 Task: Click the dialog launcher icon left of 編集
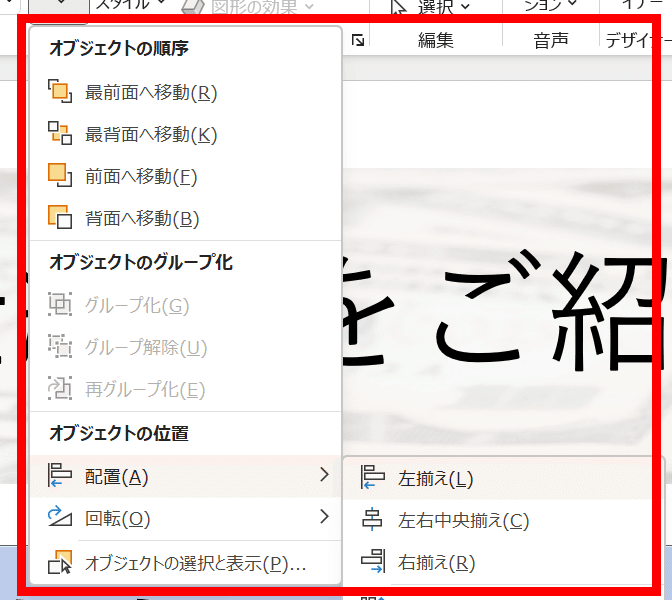tap(357, 40)
